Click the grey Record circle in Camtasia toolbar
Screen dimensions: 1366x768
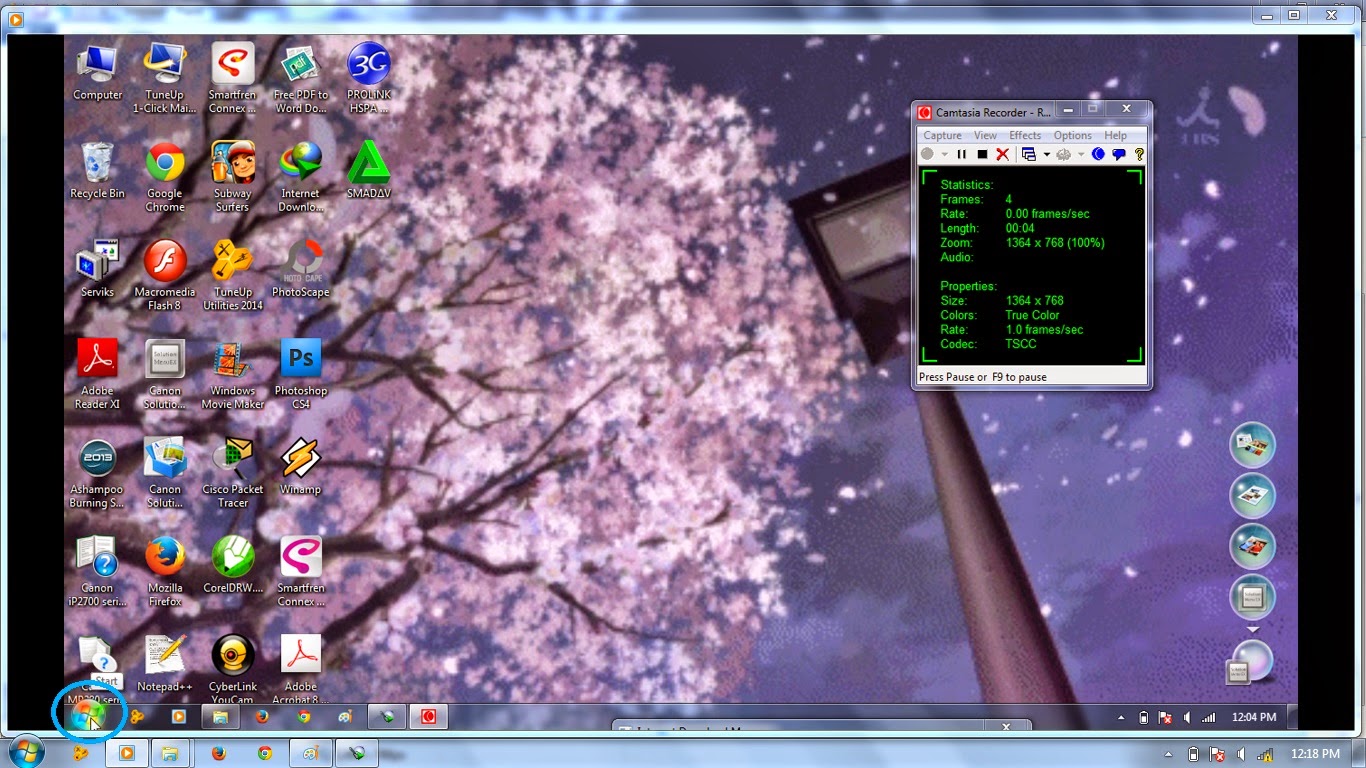click(x=928, y=154)
